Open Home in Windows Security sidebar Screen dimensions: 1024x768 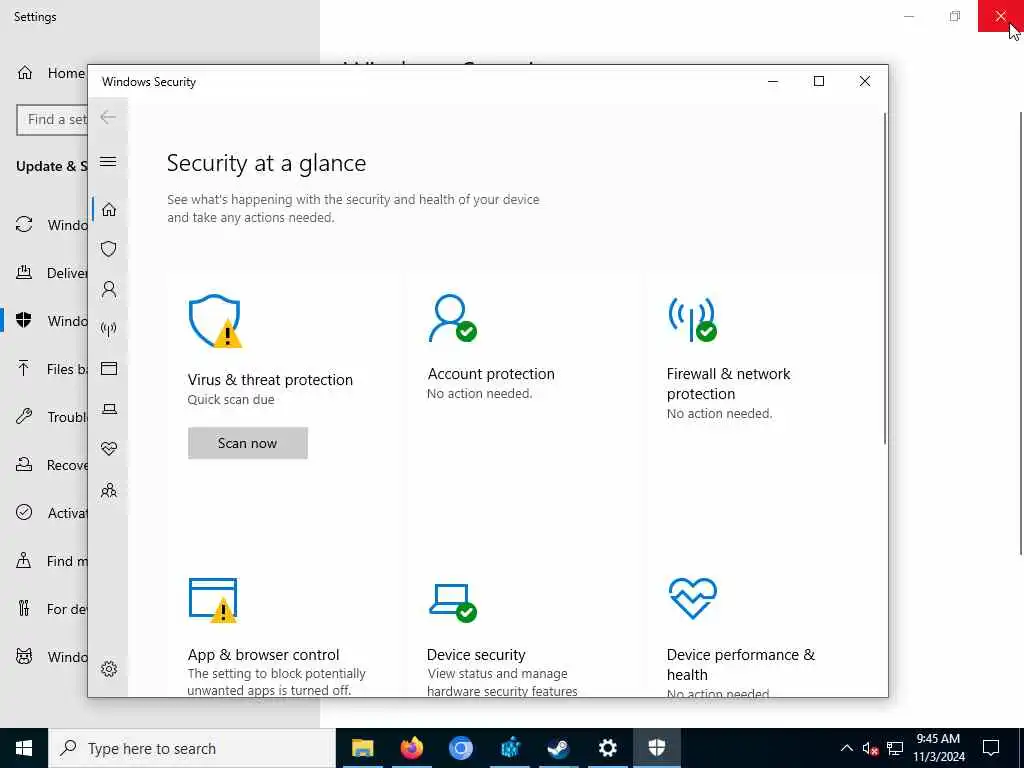(x=109, y=209)
